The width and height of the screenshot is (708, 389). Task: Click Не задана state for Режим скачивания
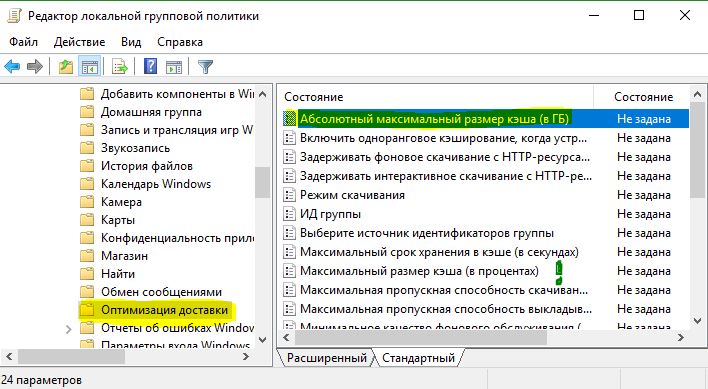click(644, 195)
